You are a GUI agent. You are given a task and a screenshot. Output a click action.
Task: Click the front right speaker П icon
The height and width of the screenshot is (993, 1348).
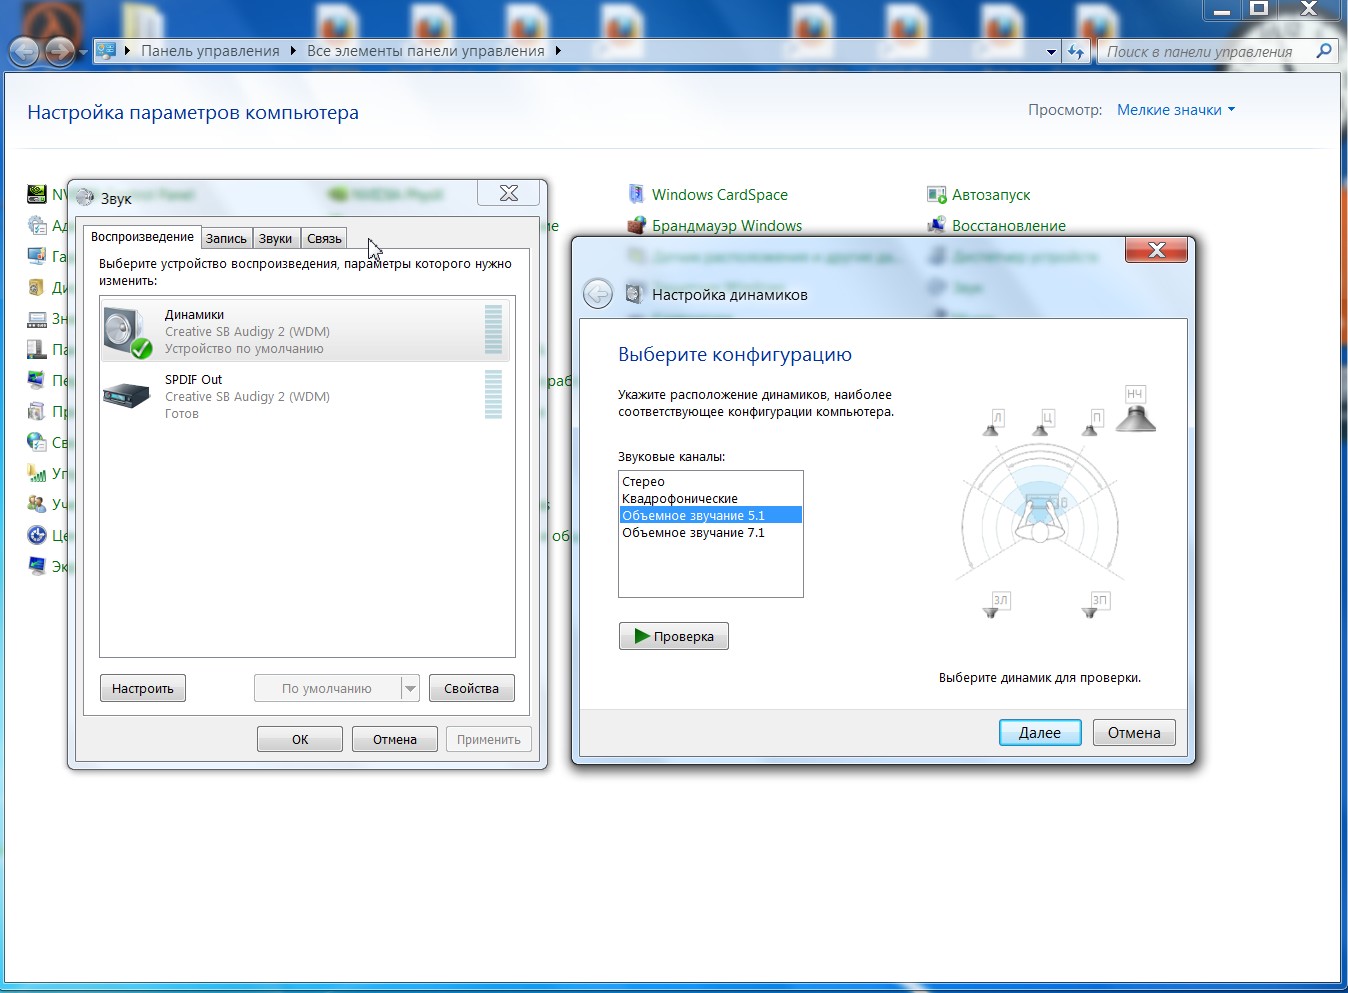coord(1093,423)
